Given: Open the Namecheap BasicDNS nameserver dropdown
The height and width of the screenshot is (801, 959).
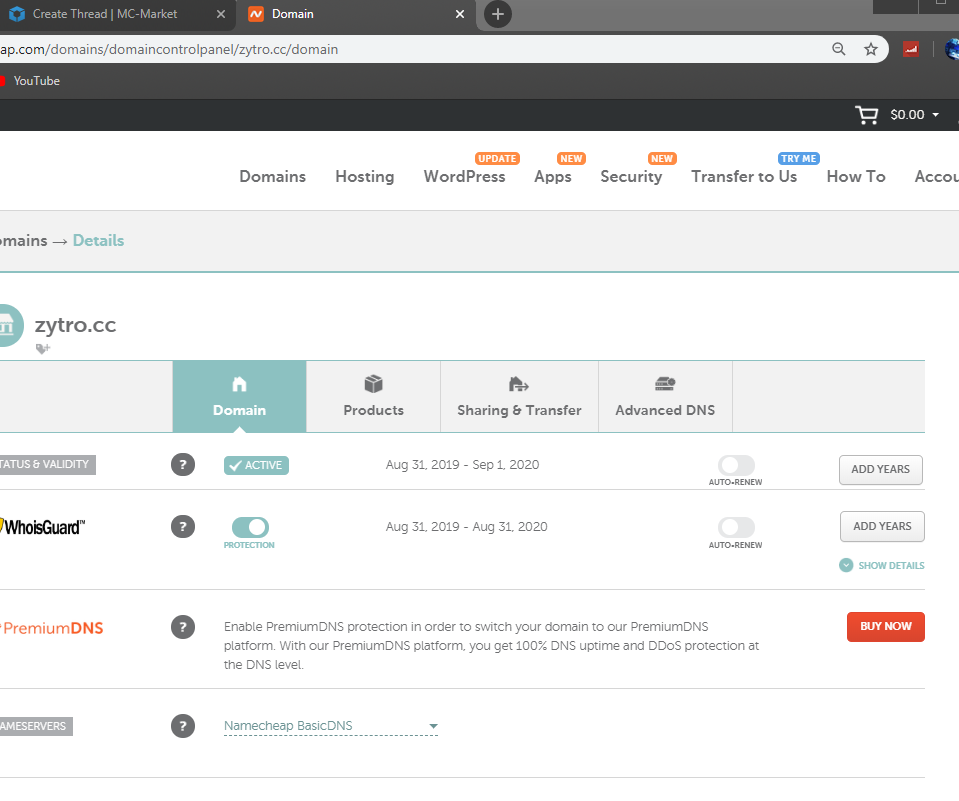Looking at the screenshot, I should click(331, 726).
